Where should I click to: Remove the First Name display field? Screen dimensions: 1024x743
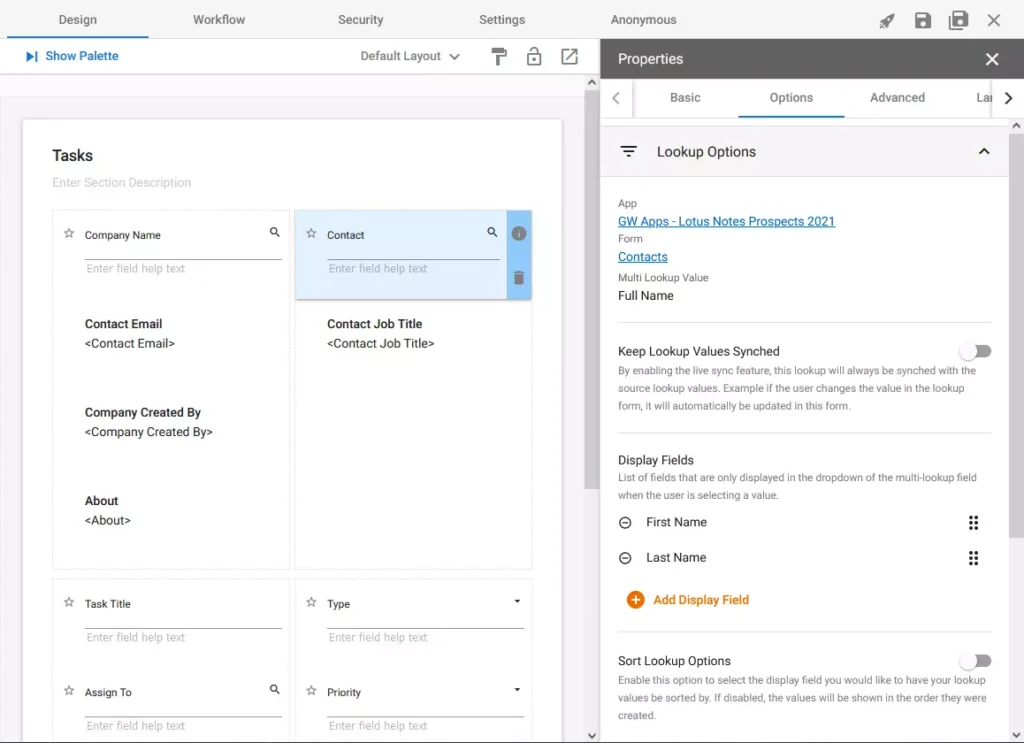[x=625, y=522]
